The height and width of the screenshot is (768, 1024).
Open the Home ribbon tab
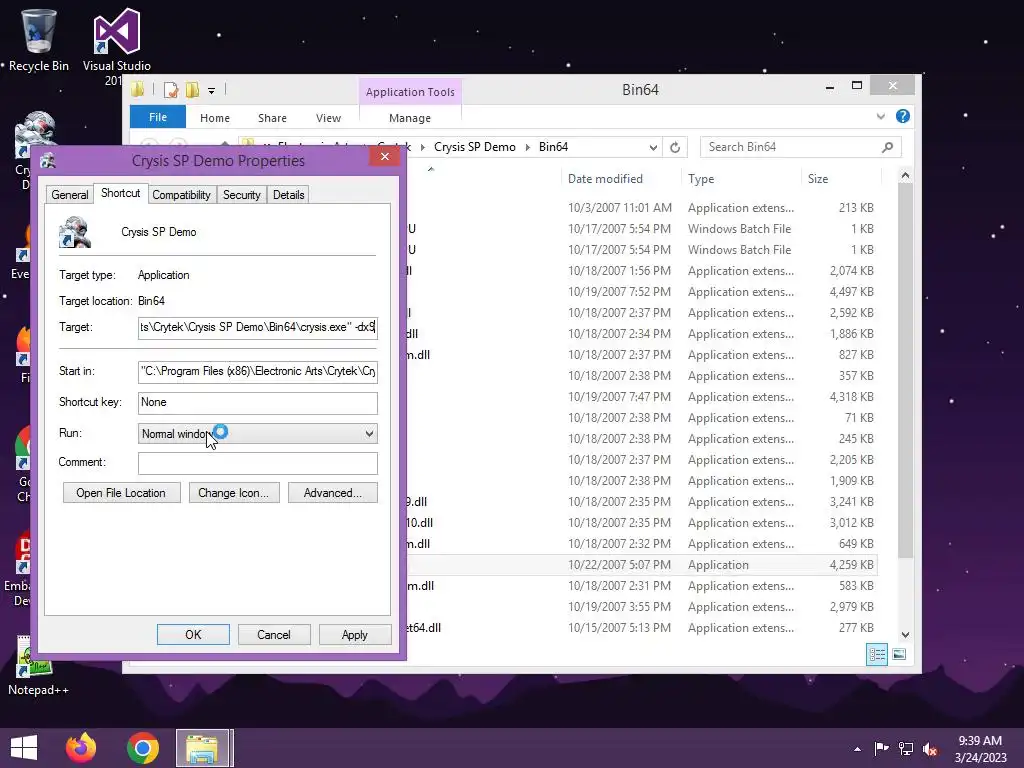click(215, 118)
